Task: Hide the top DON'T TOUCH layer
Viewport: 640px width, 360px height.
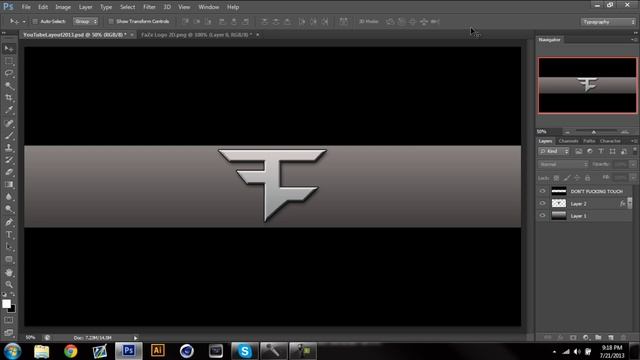Action: tap(542, 191)
